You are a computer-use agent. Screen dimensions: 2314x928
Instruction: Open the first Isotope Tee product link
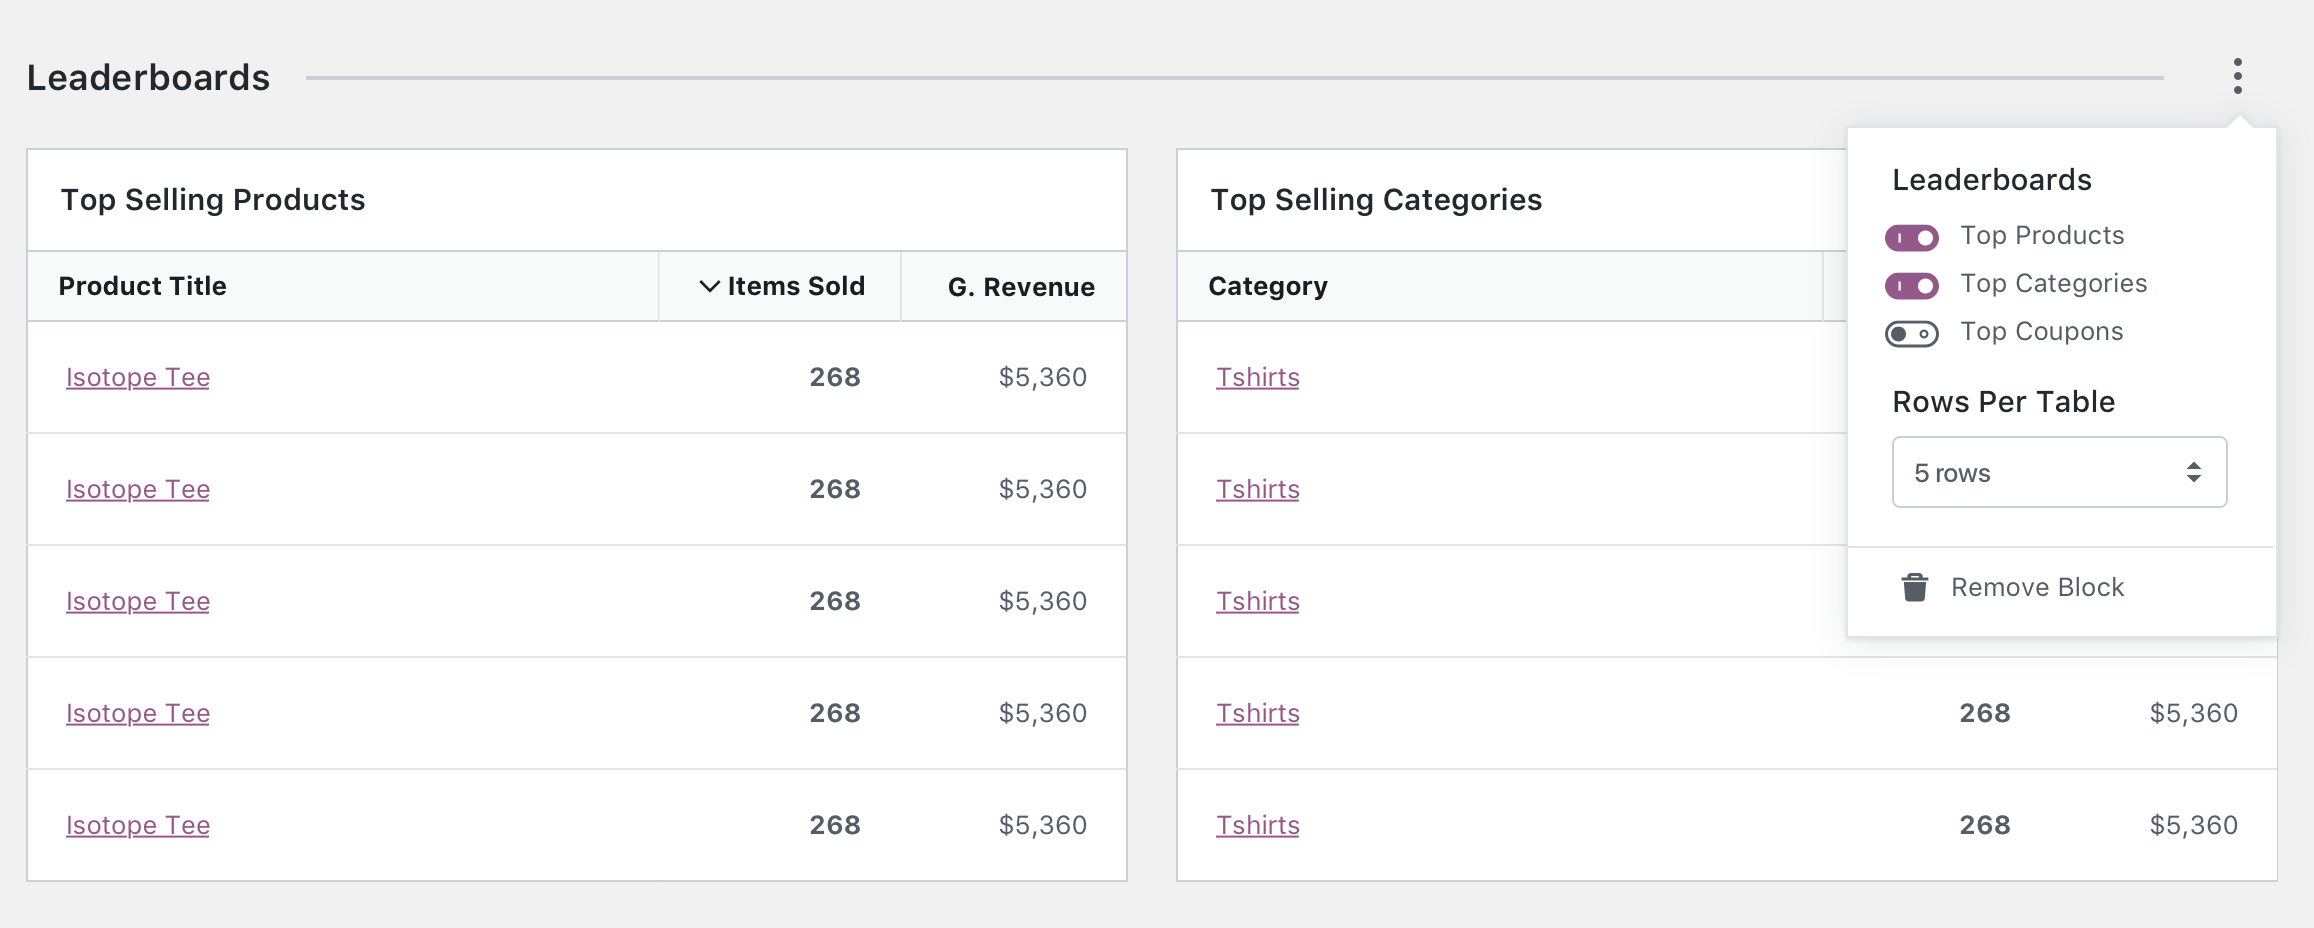pyautogui.click(x=137, y=377)
